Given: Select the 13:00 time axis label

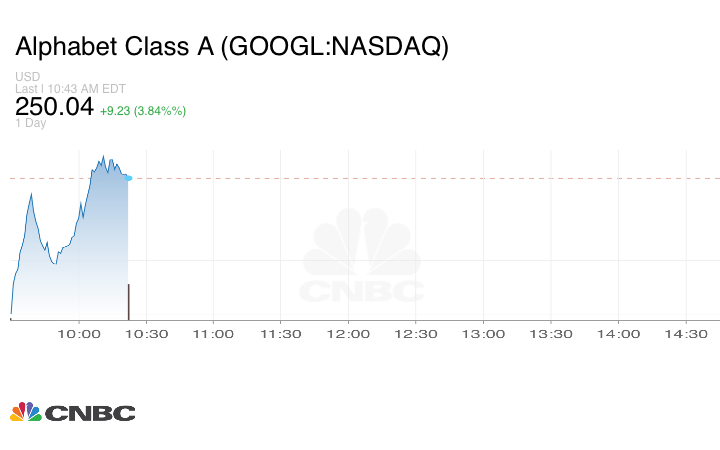Looking at the screenshot, I should (483, 334).
